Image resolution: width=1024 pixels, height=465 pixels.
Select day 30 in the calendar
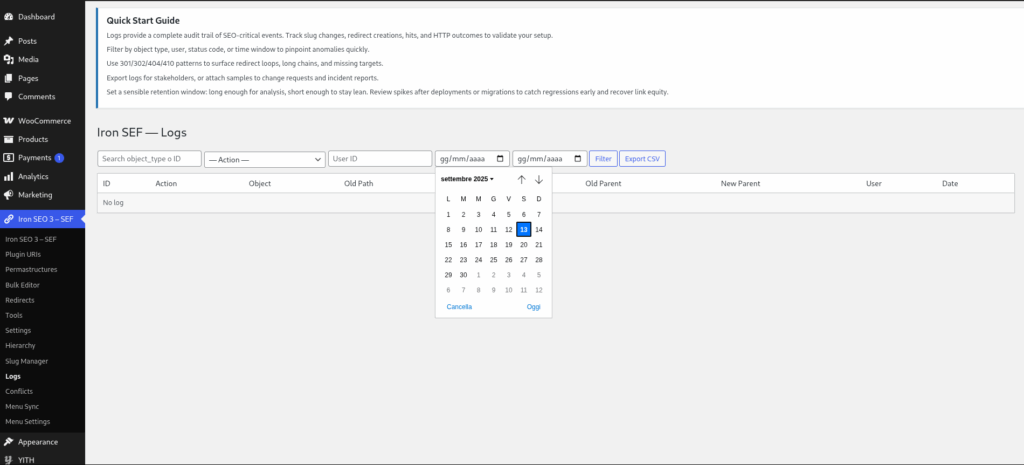(x=463, y=275)
